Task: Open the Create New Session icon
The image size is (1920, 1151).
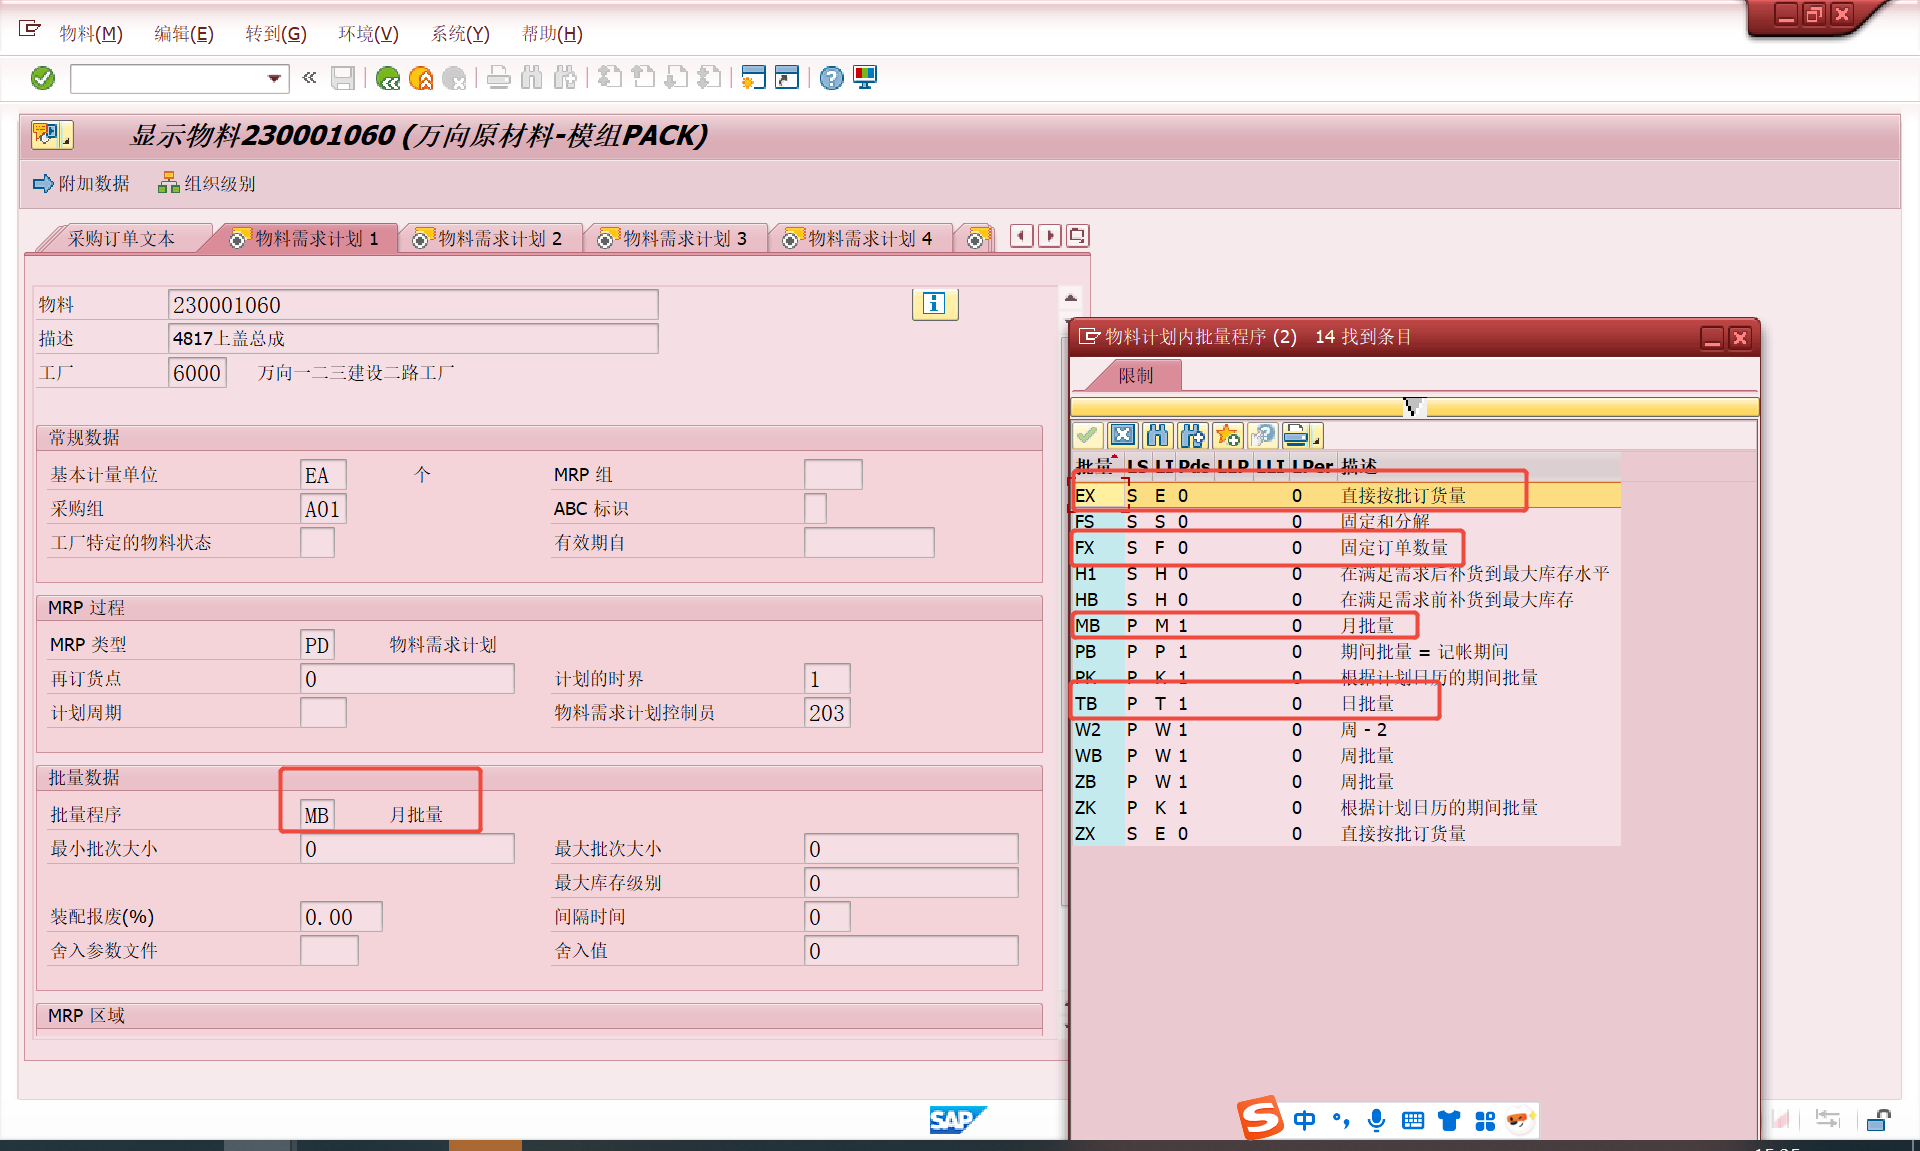Action: 754,78
